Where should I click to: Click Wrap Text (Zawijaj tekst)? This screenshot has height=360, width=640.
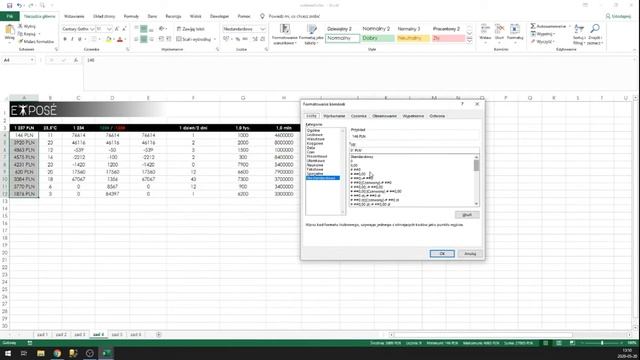[x=191, y=29]
